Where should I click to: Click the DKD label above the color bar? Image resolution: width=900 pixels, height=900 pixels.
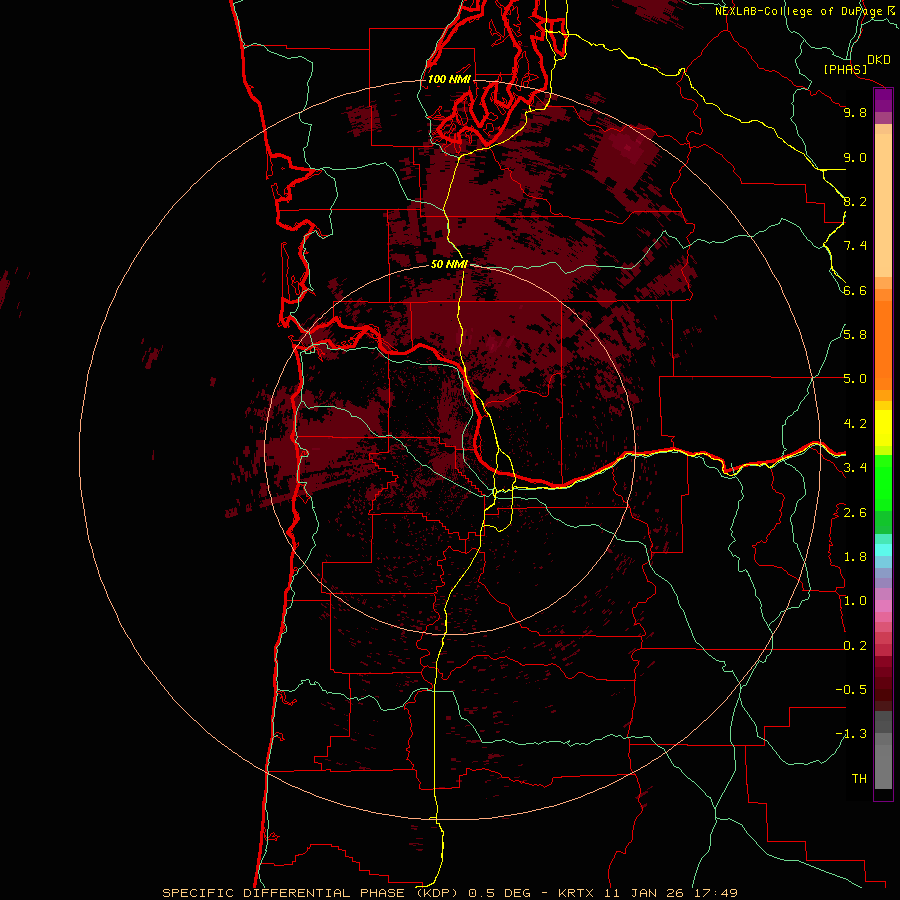[x=879, y=60]
